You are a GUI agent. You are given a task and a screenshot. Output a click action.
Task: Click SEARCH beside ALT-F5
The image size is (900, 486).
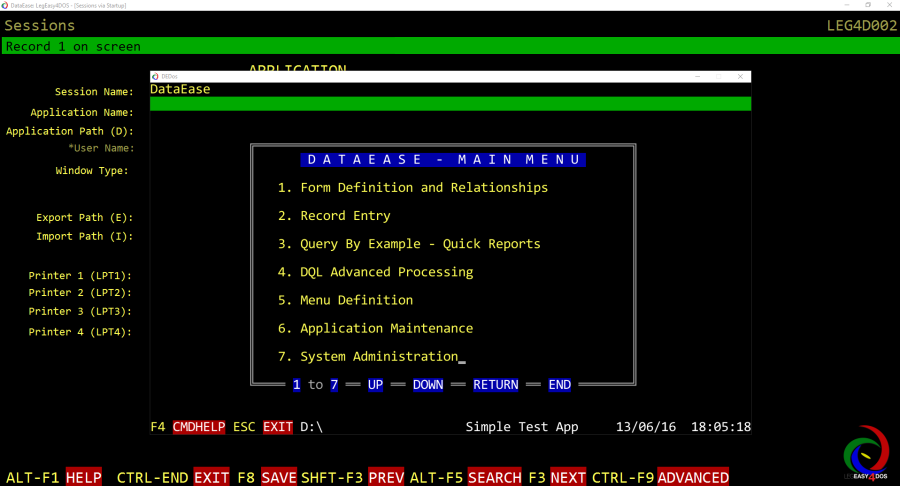click(494, 477)
